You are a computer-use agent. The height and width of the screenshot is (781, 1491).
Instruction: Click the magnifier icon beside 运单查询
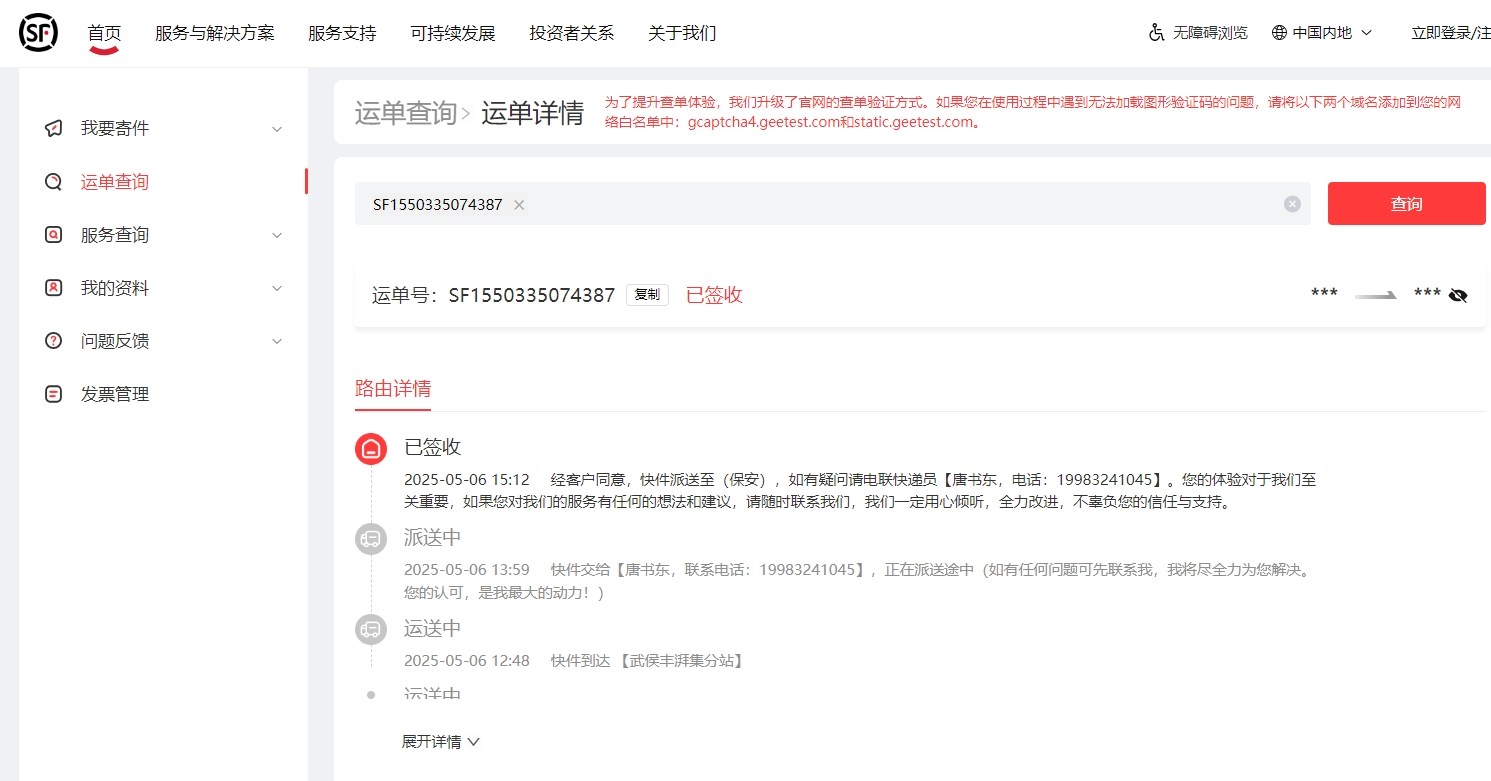tap(54, 182)
